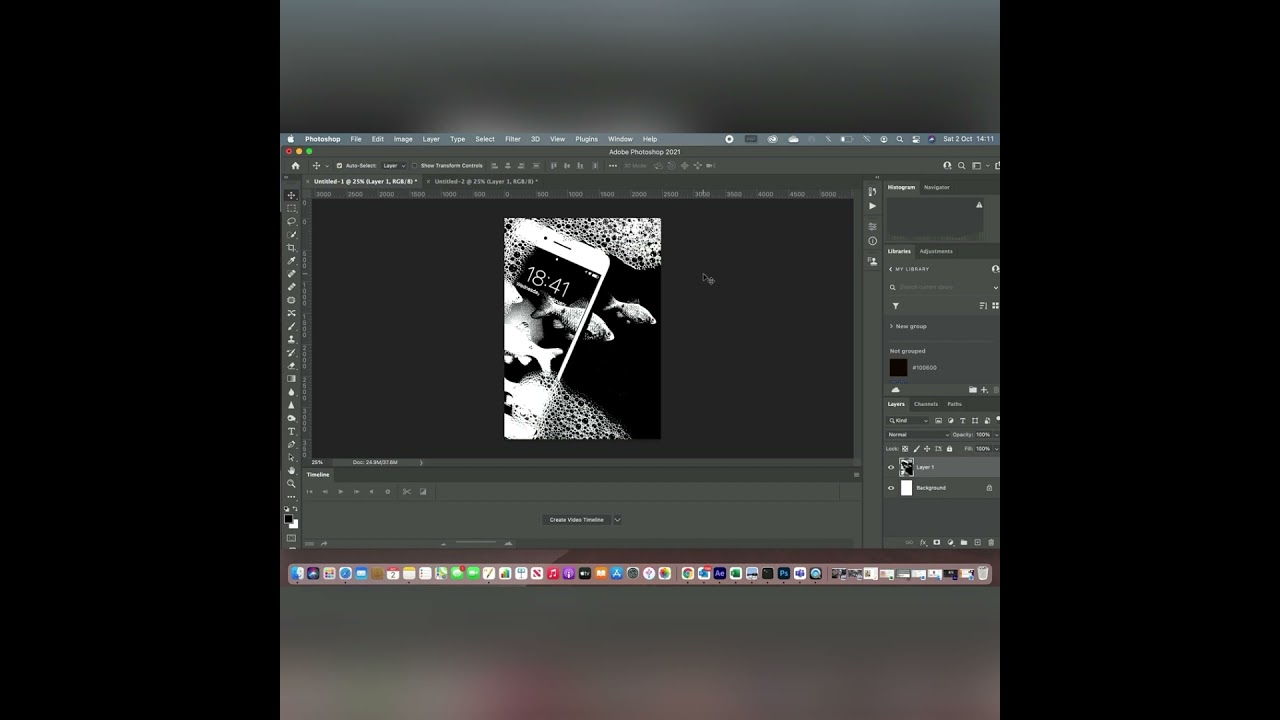Click the Create Video Timeline button
This screenshot has width=1280, height=720.
[x=577, y=520]
